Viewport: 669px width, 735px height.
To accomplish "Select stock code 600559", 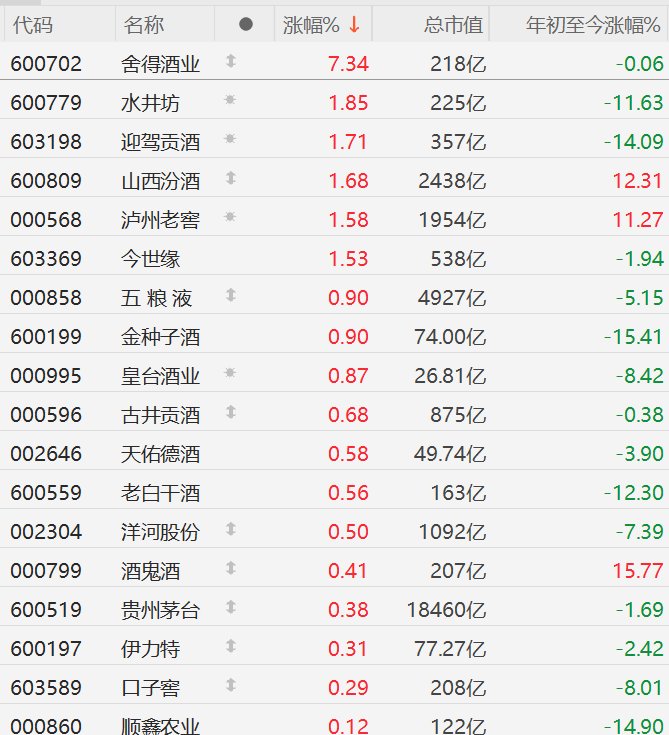I will click(46, 493).
